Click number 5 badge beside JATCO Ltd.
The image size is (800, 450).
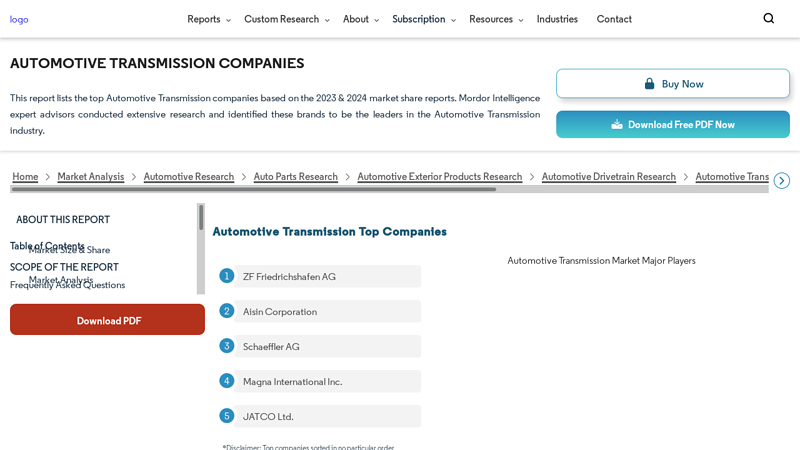click(227, 416)
